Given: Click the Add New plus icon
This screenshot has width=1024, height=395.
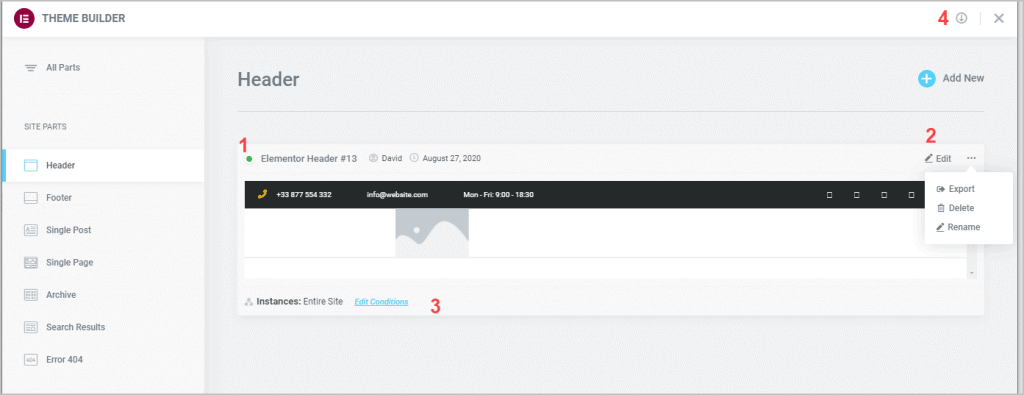Looking at the screenshot, I should click(x=927, y=78).
